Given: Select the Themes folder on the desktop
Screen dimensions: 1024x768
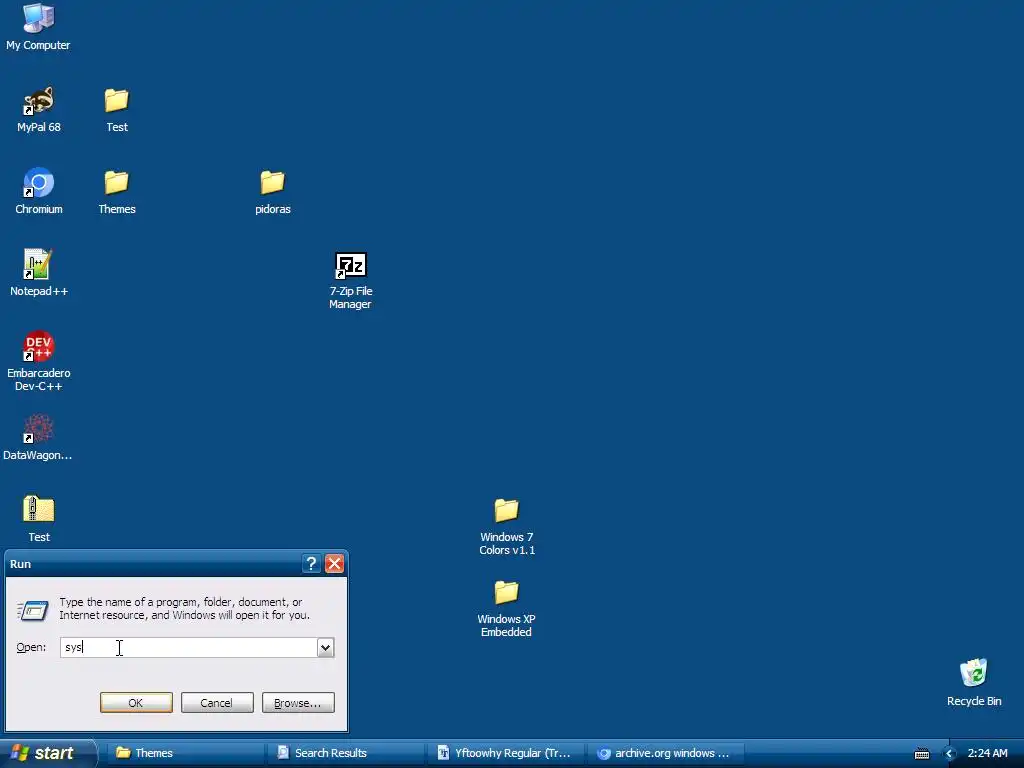Looking at the screenshot, I should (x=117, y=183).
